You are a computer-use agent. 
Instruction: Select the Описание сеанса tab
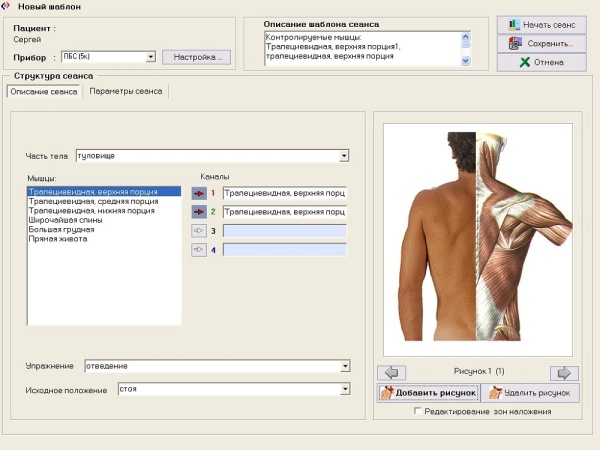click(44, 92)
